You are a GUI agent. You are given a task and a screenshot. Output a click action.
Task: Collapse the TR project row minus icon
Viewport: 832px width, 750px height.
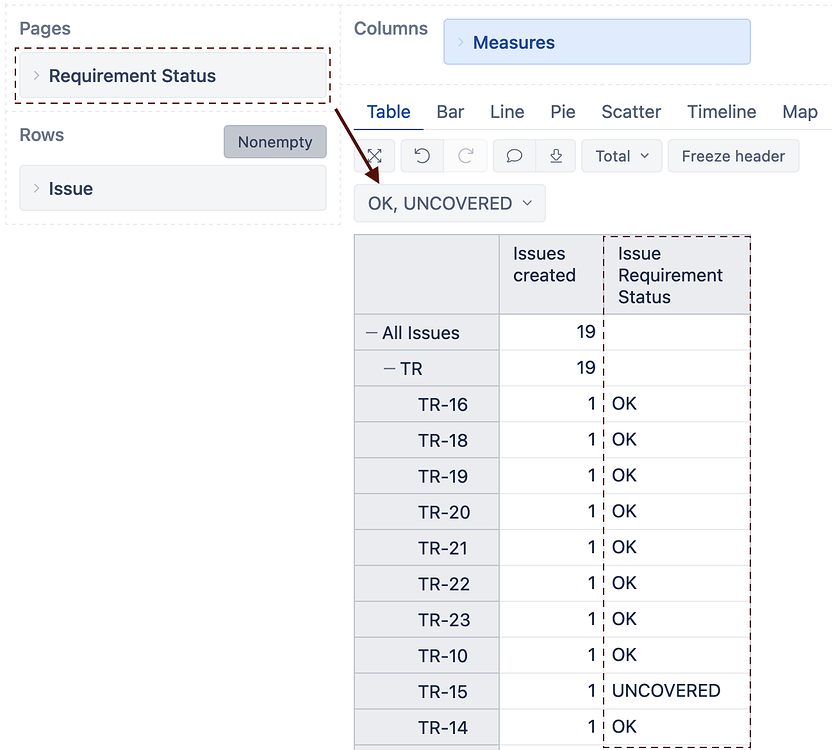point(390,369)
